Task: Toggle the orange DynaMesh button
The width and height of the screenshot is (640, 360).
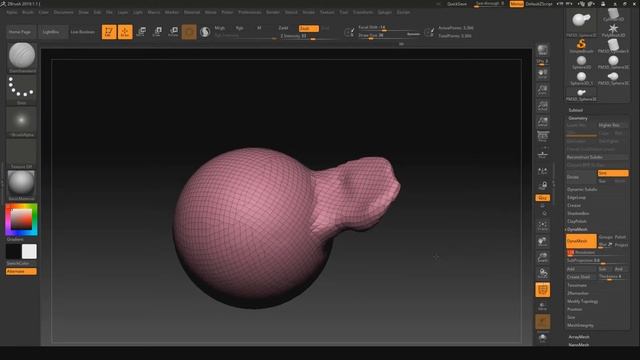Action: 581,241
